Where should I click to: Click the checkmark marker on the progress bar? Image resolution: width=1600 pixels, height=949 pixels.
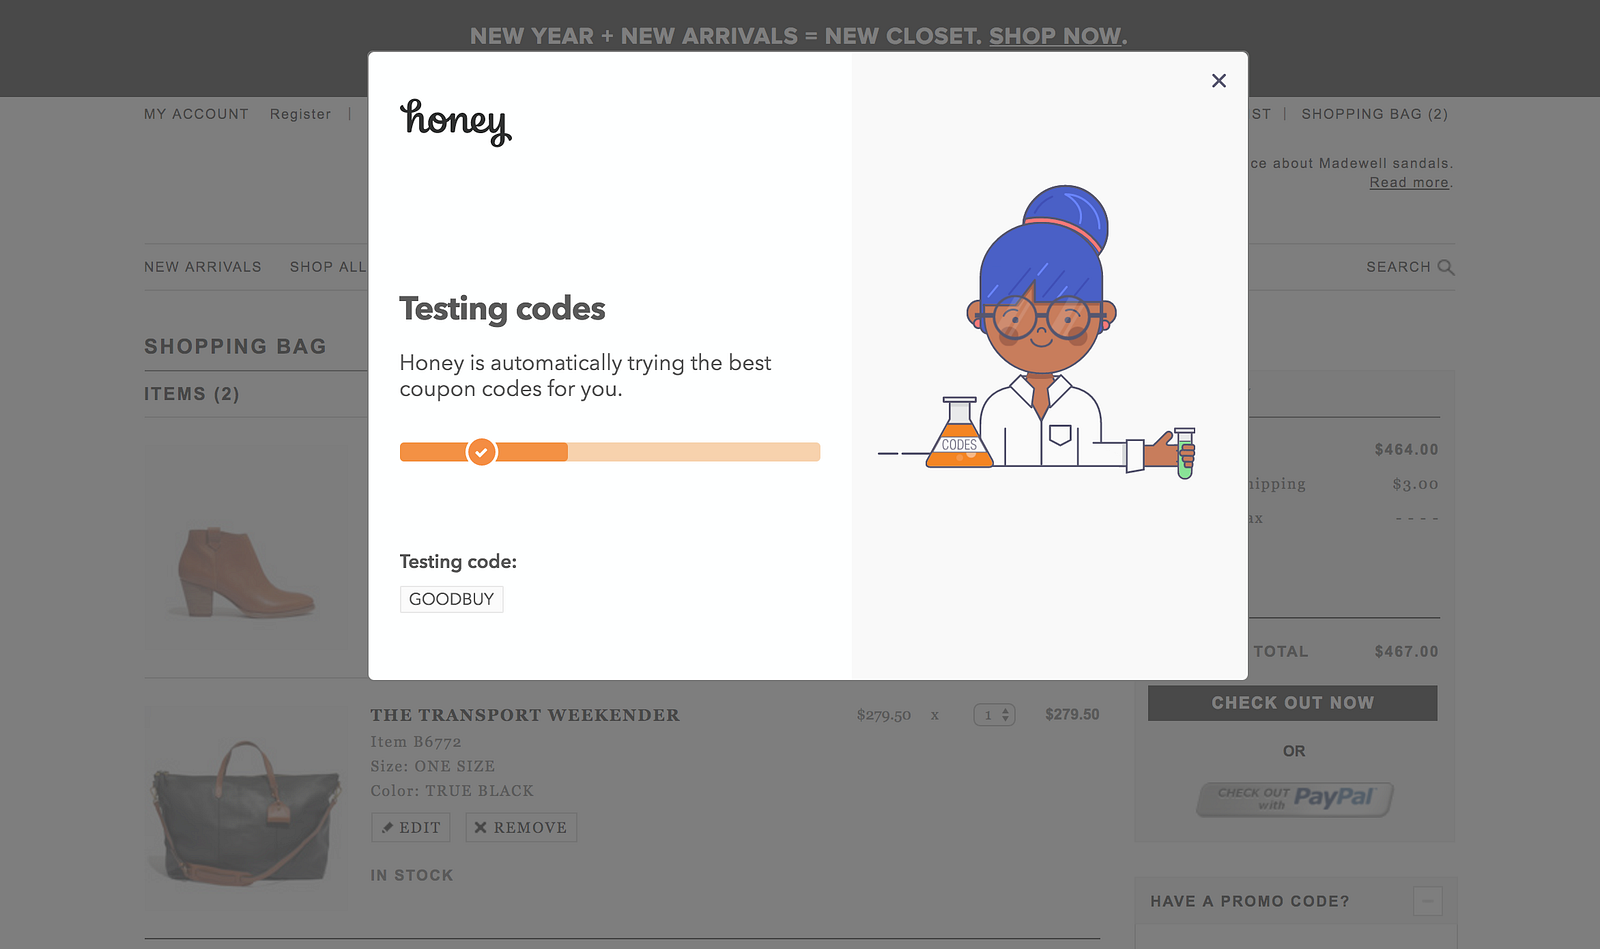click(482, 452)
